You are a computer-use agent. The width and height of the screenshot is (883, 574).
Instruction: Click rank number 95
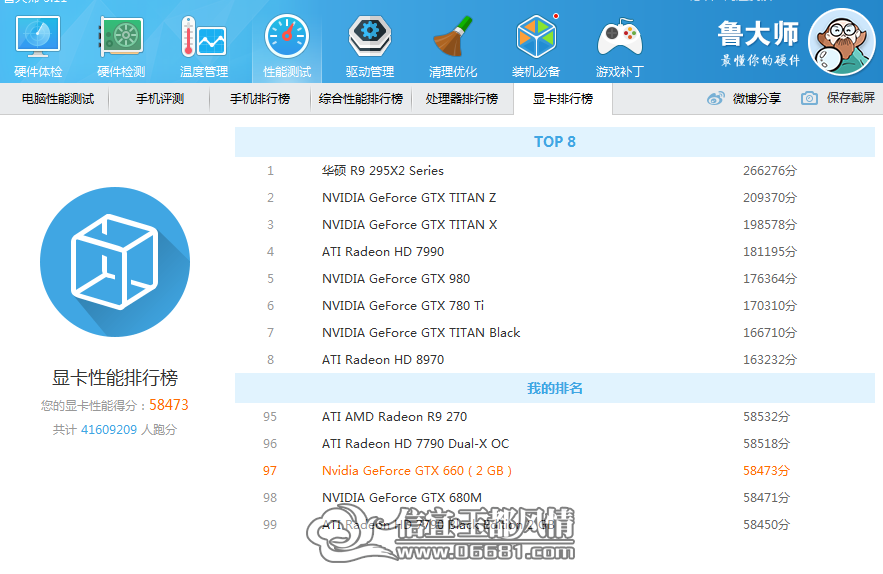tap(270, 417)
